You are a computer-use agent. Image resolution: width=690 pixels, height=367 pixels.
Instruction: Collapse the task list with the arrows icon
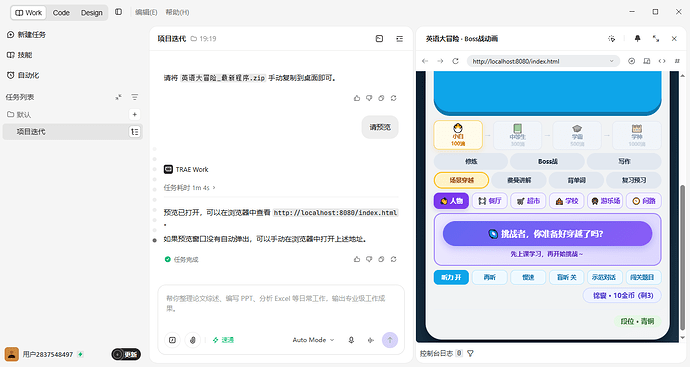tap(118, 97)
